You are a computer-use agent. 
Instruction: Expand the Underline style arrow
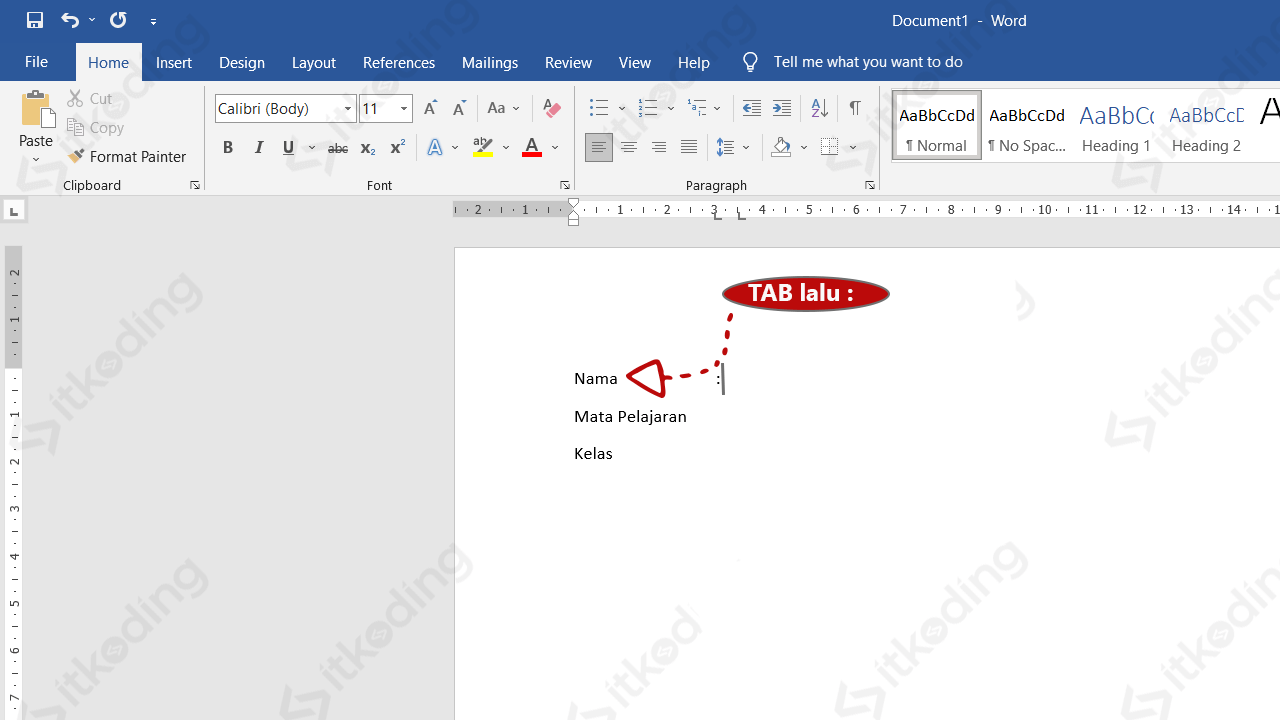click(312, 148)
